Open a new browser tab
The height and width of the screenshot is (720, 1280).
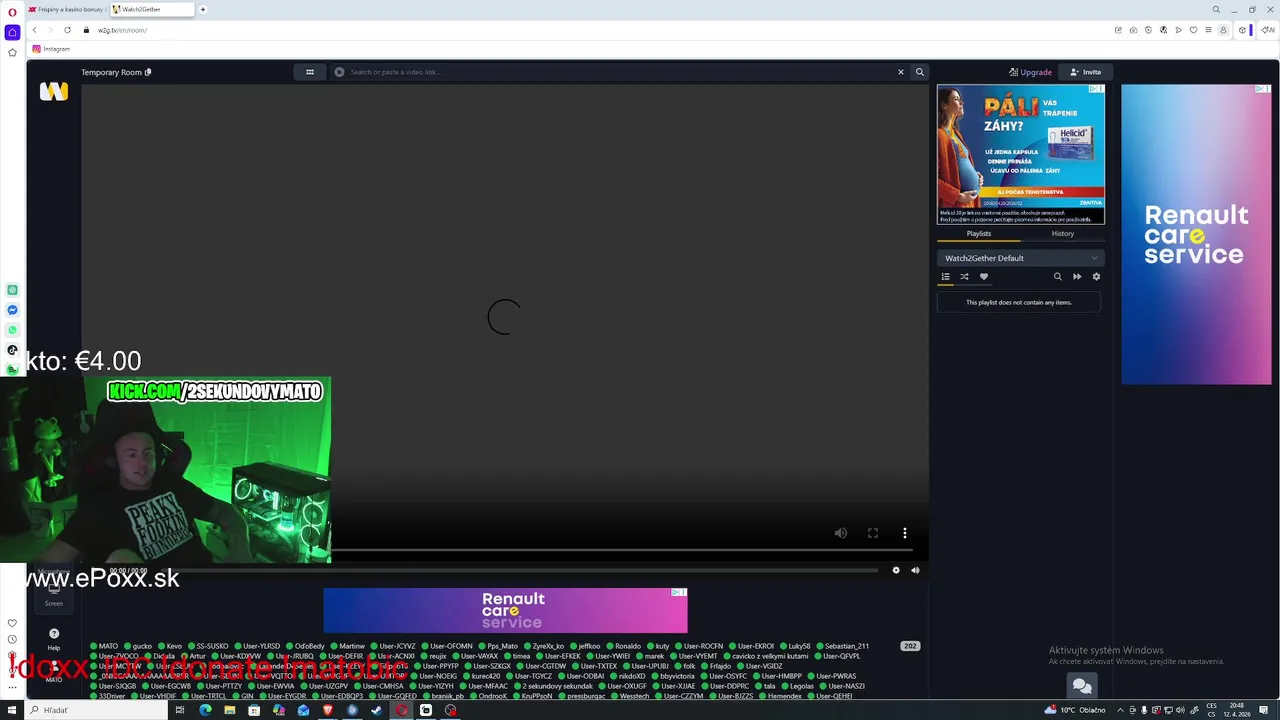tap(203, 9)
